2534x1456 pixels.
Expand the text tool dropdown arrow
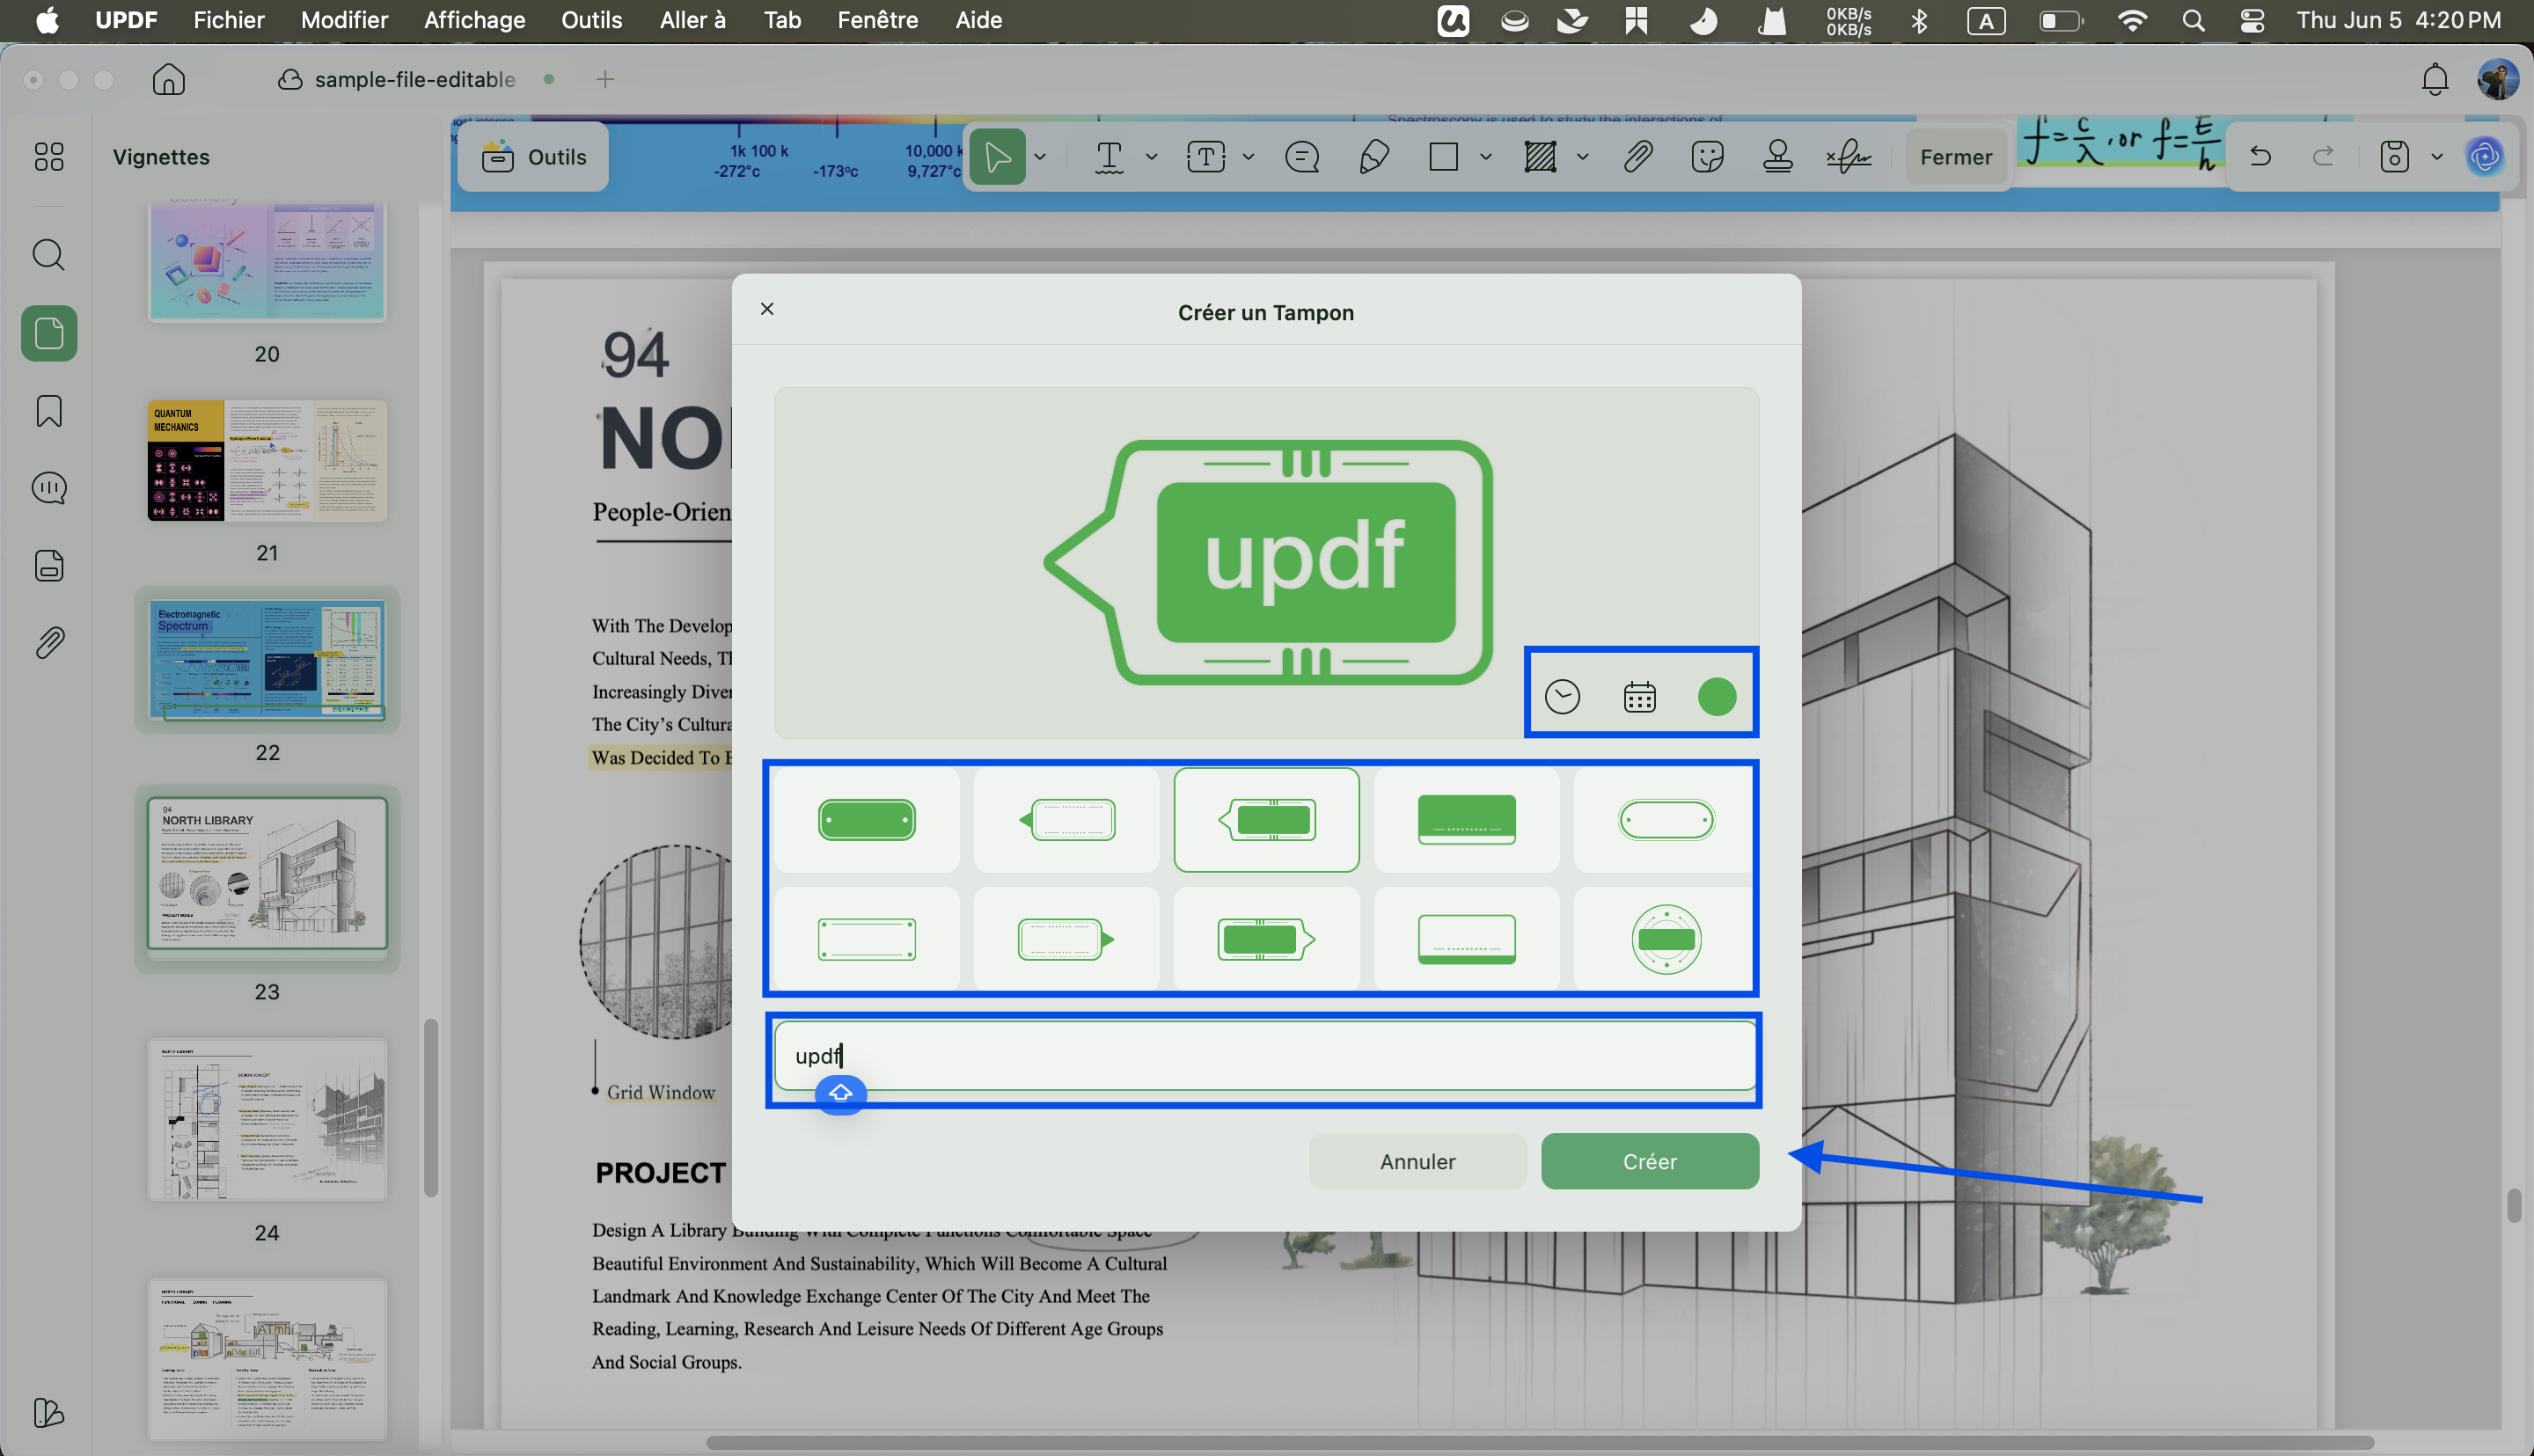[x=1151, y=157]
